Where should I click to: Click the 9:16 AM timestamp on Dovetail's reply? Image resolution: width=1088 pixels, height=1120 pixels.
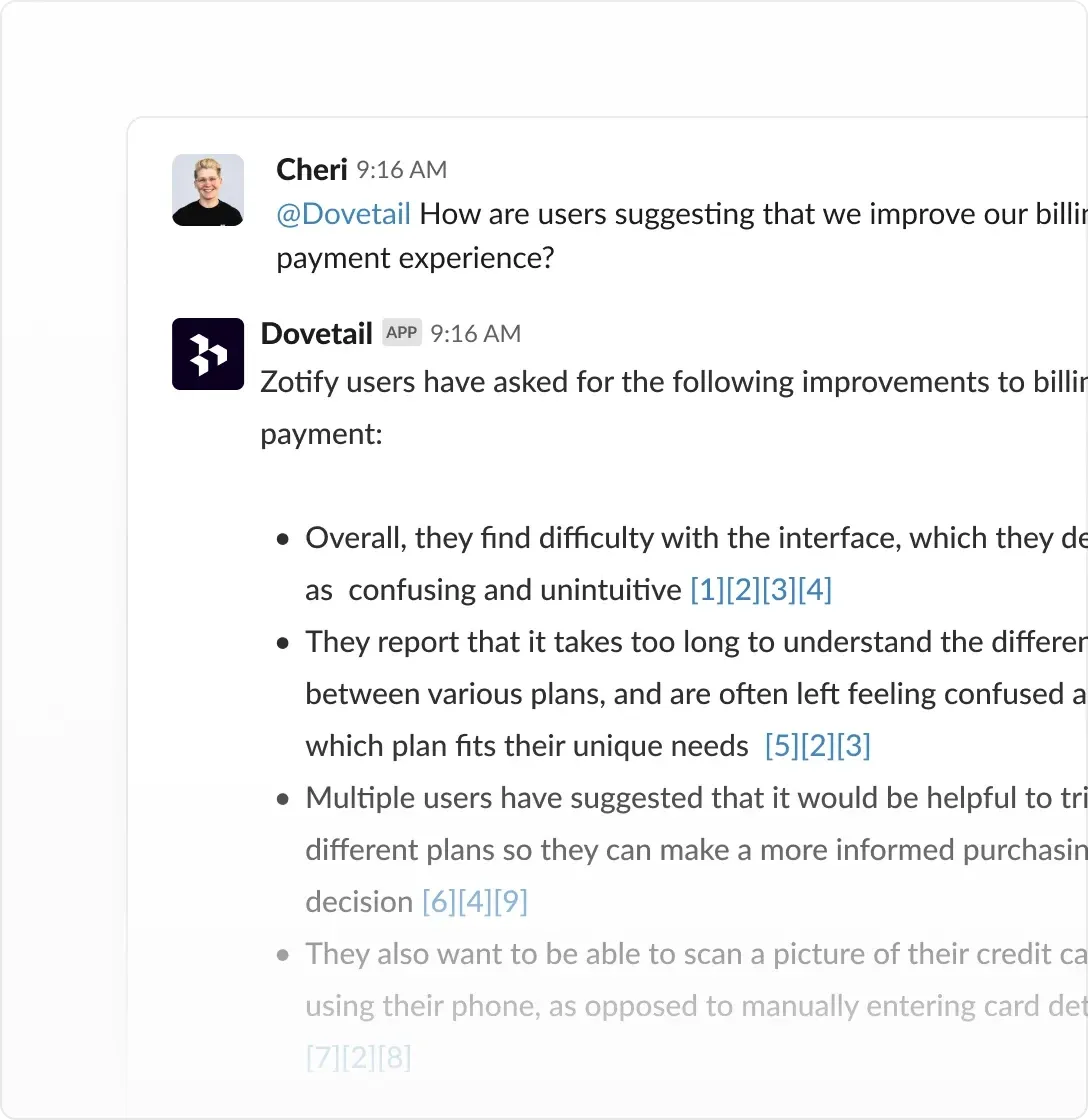point(476,333)
